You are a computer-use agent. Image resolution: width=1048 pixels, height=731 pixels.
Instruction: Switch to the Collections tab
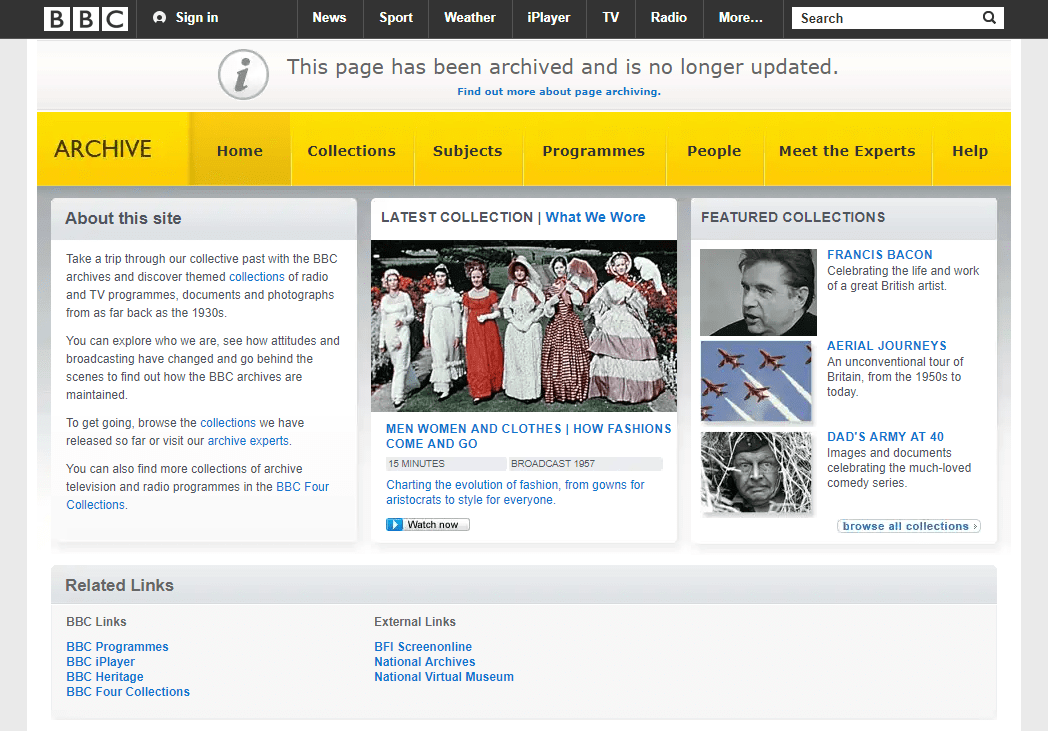(x=352, y=151)
